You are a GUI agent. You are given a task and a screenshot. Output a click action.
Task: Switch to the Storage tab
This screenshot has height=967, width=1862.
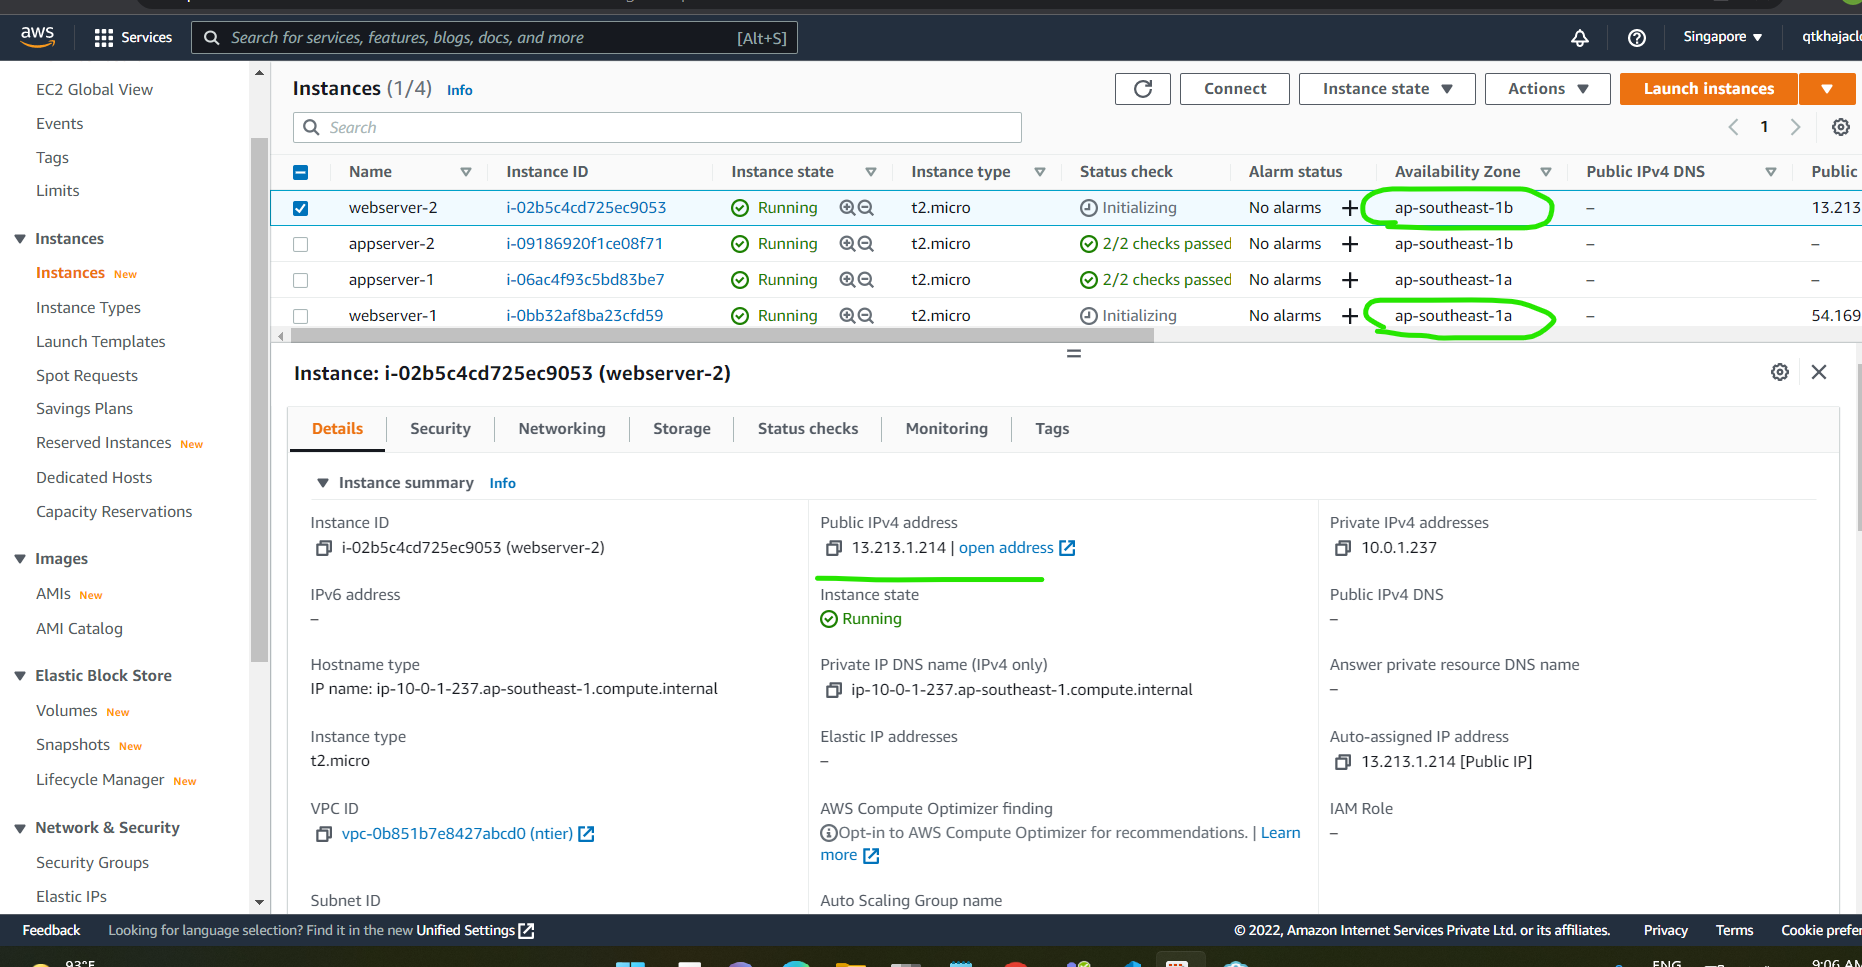pyautogui.click(x=682, y=429)
